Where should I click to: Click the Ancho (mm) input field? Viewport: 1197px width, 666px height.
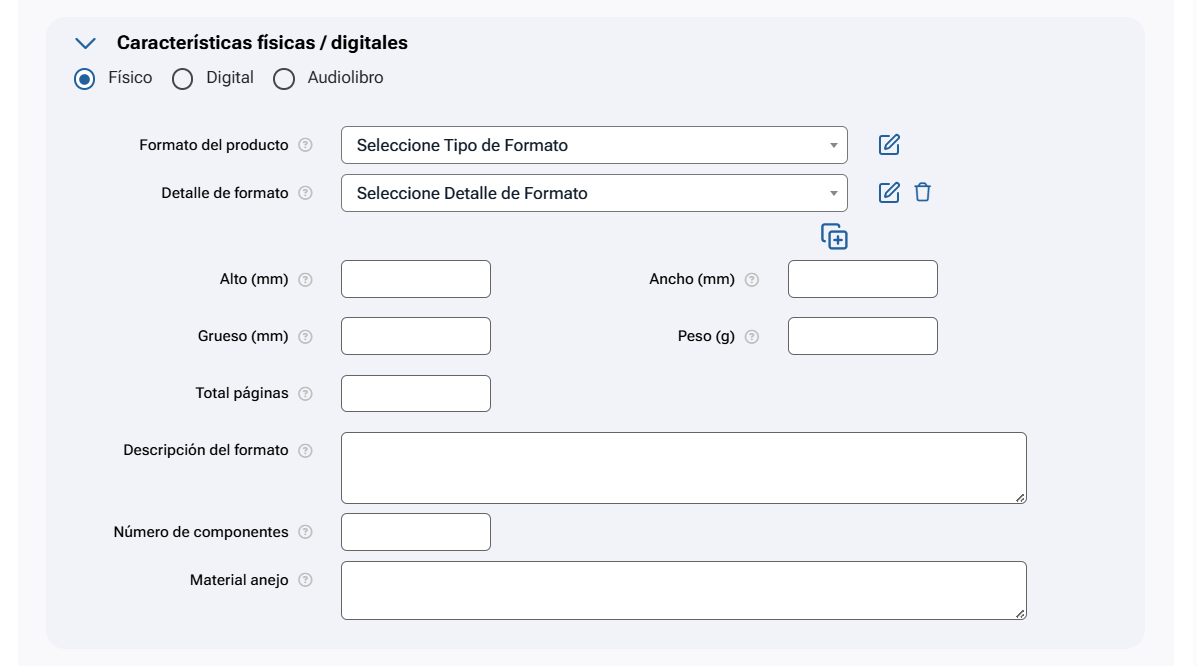(862, 279)
